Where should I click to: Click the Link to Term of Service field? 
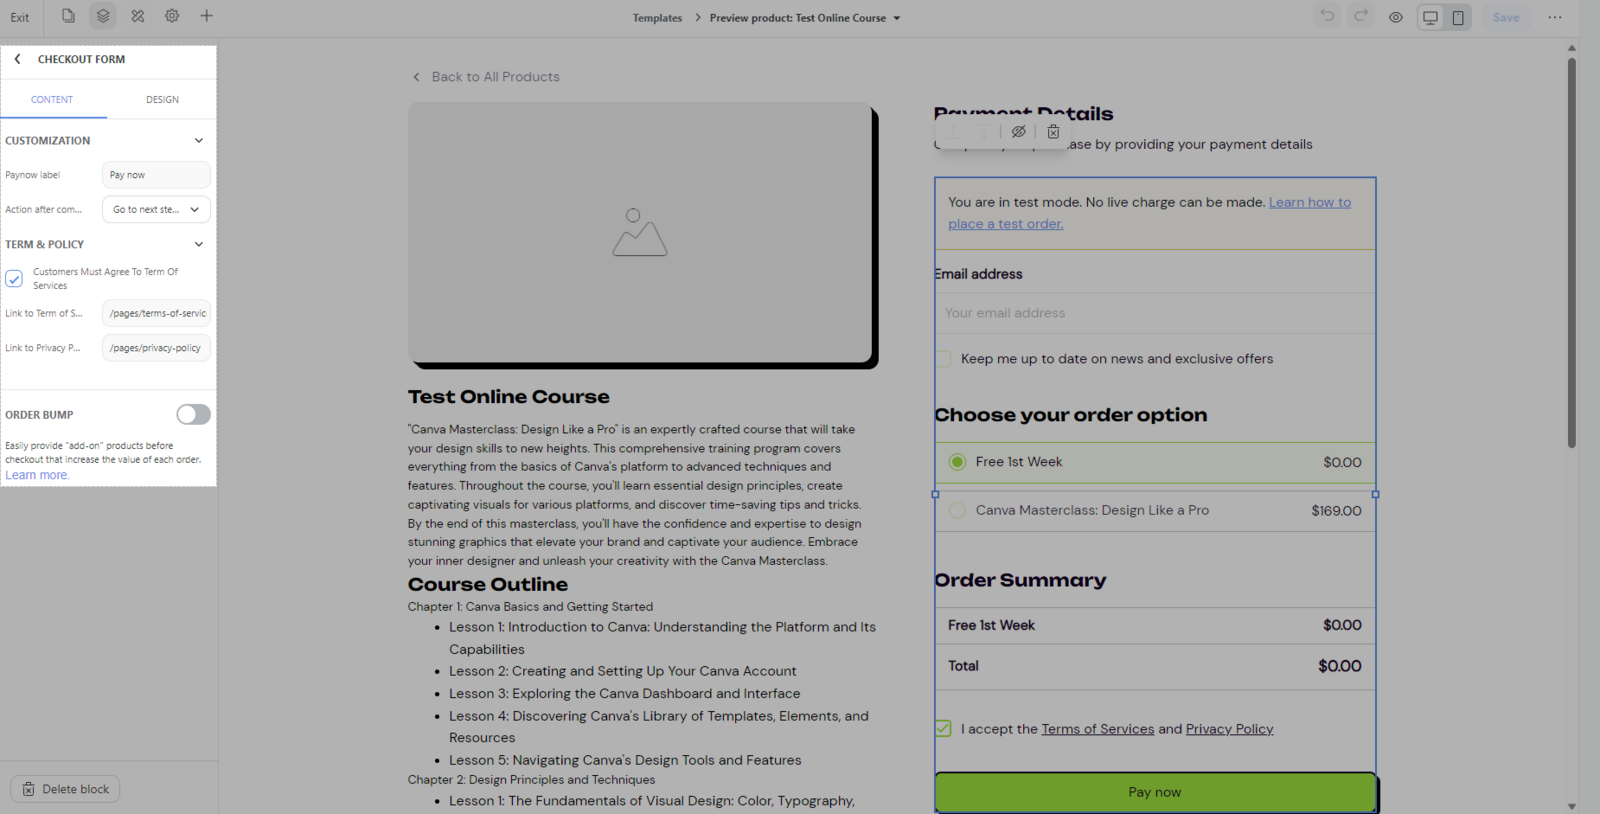point(156,313)
